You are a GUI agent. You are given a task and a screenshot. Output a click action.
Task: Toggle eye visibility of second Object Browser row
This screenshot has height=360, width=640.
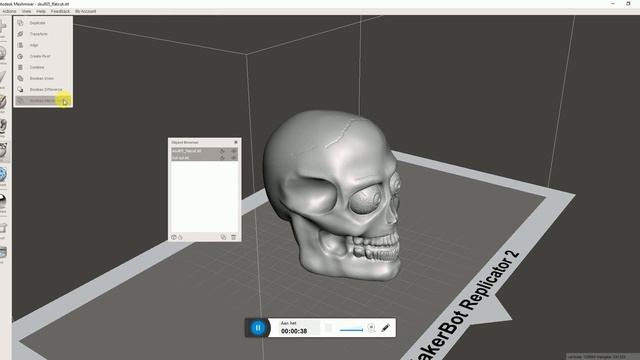(234, 158)
